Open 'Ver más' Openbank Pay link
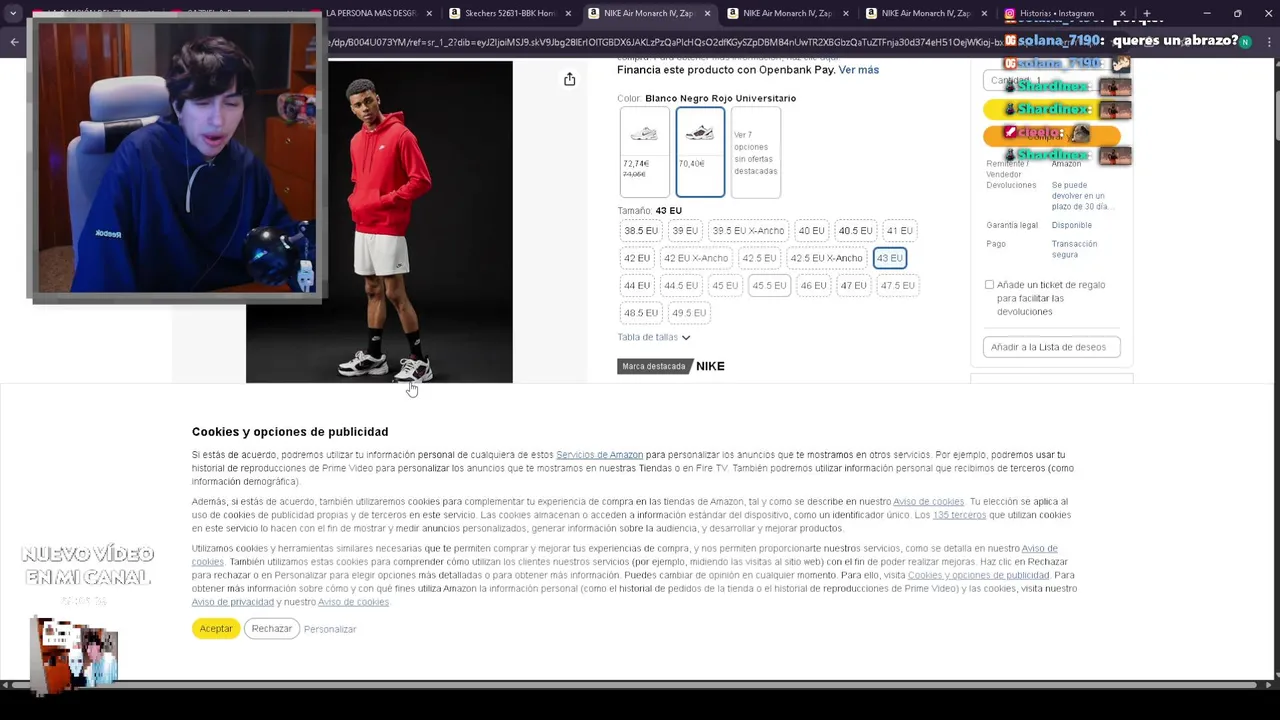This screenshot has height=720, width=1280. (858, 70)
